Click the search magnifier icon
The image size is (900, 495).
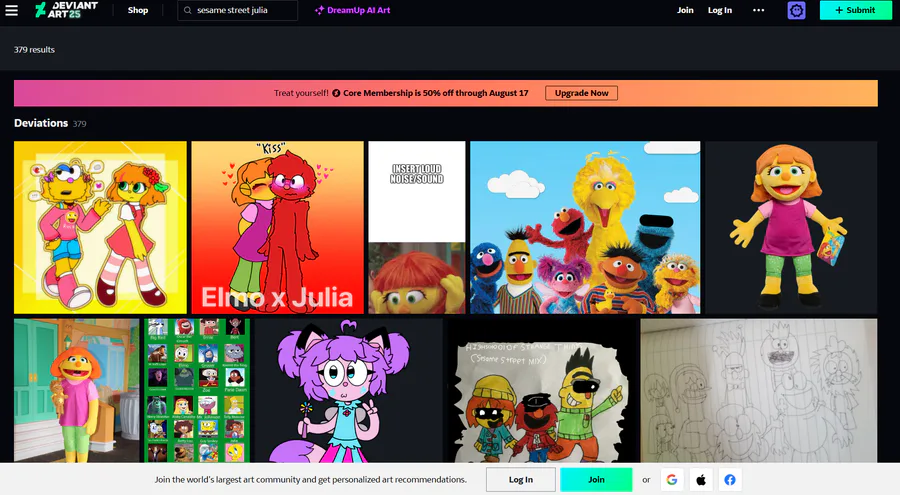click(188, 10)
